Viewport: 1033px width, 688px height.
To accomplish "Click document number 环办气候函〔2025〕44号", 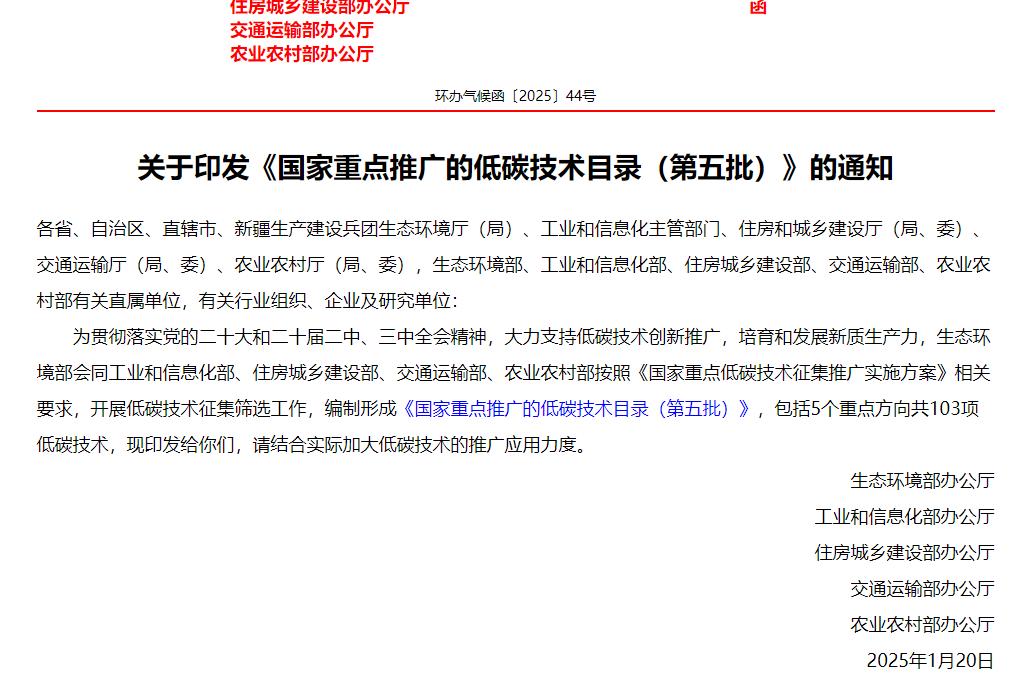I will pos(515,96).
